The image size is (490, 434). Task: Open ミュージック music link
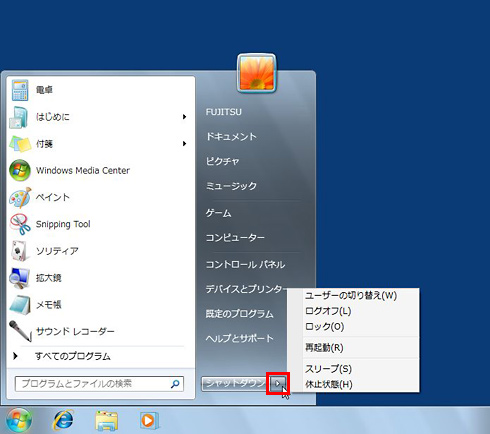coord(231,186)
